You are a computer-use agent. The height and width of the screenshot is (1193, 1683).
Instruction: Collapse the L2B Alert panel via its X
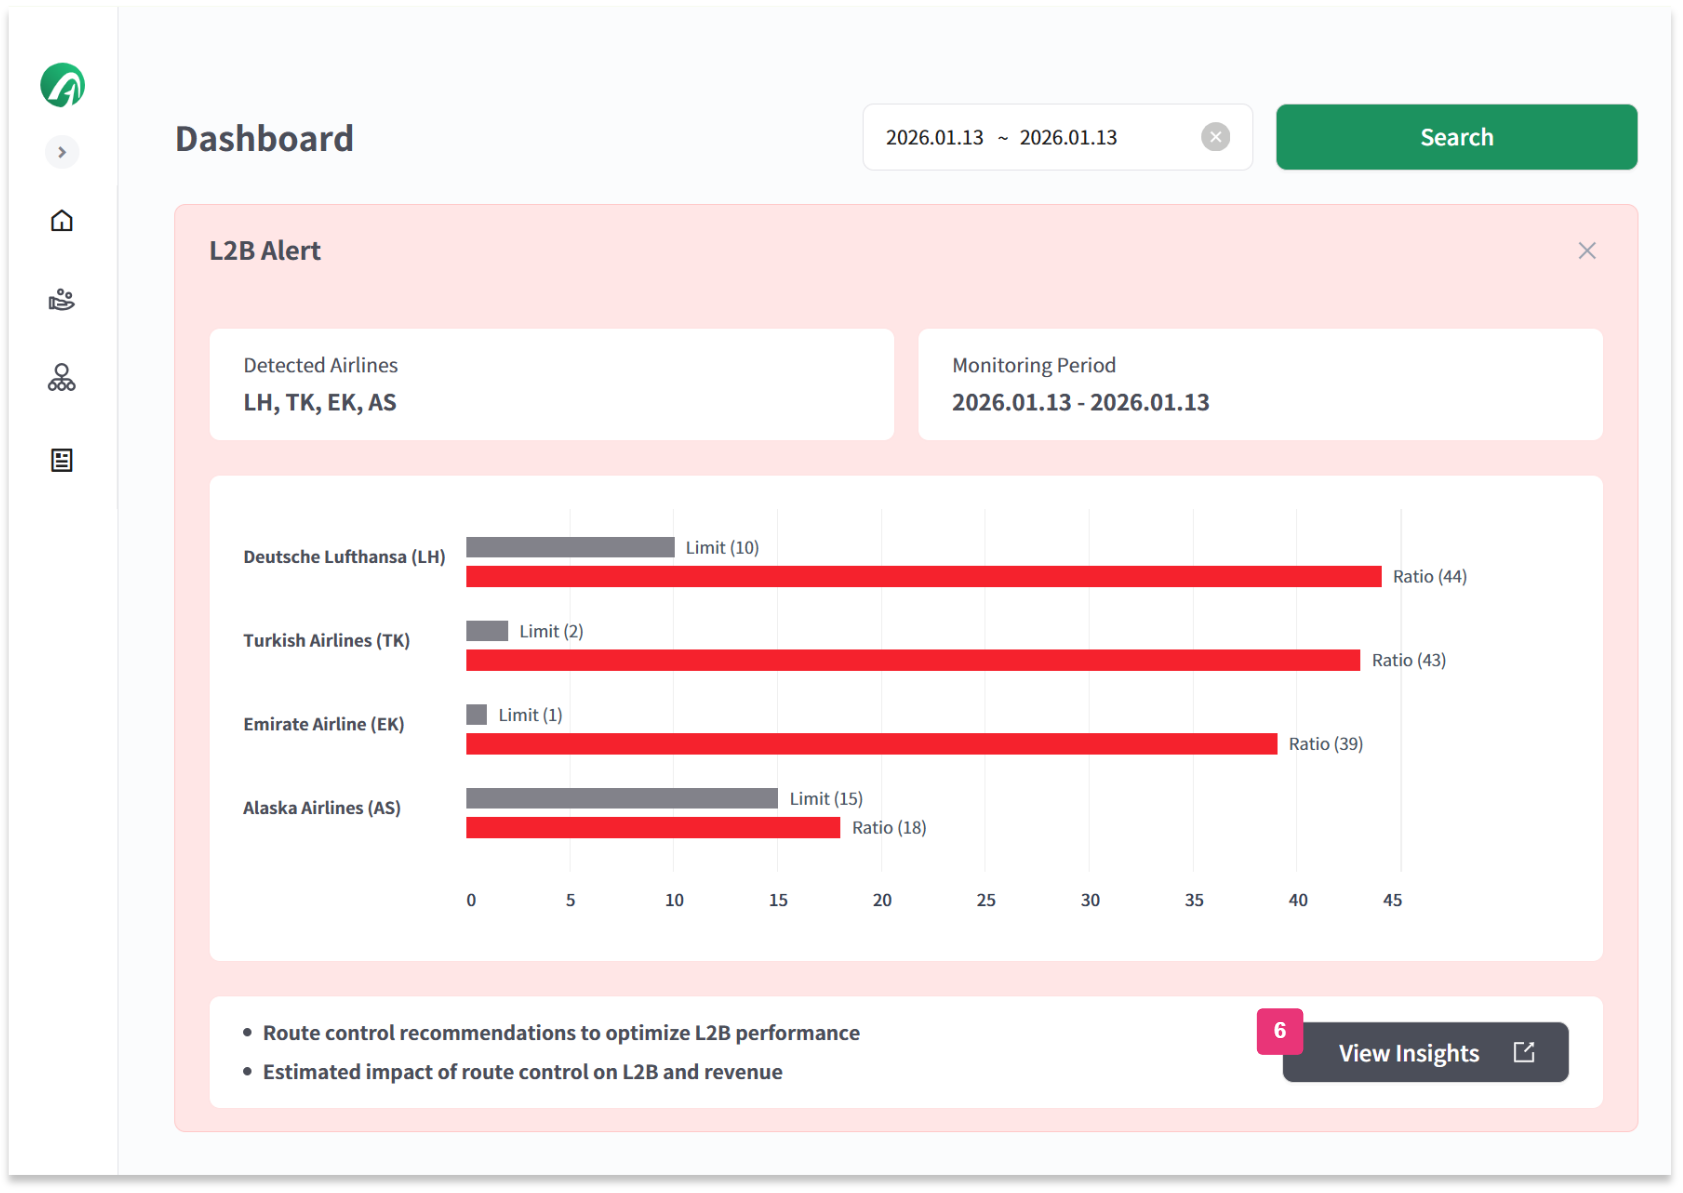click(1587, 250)
